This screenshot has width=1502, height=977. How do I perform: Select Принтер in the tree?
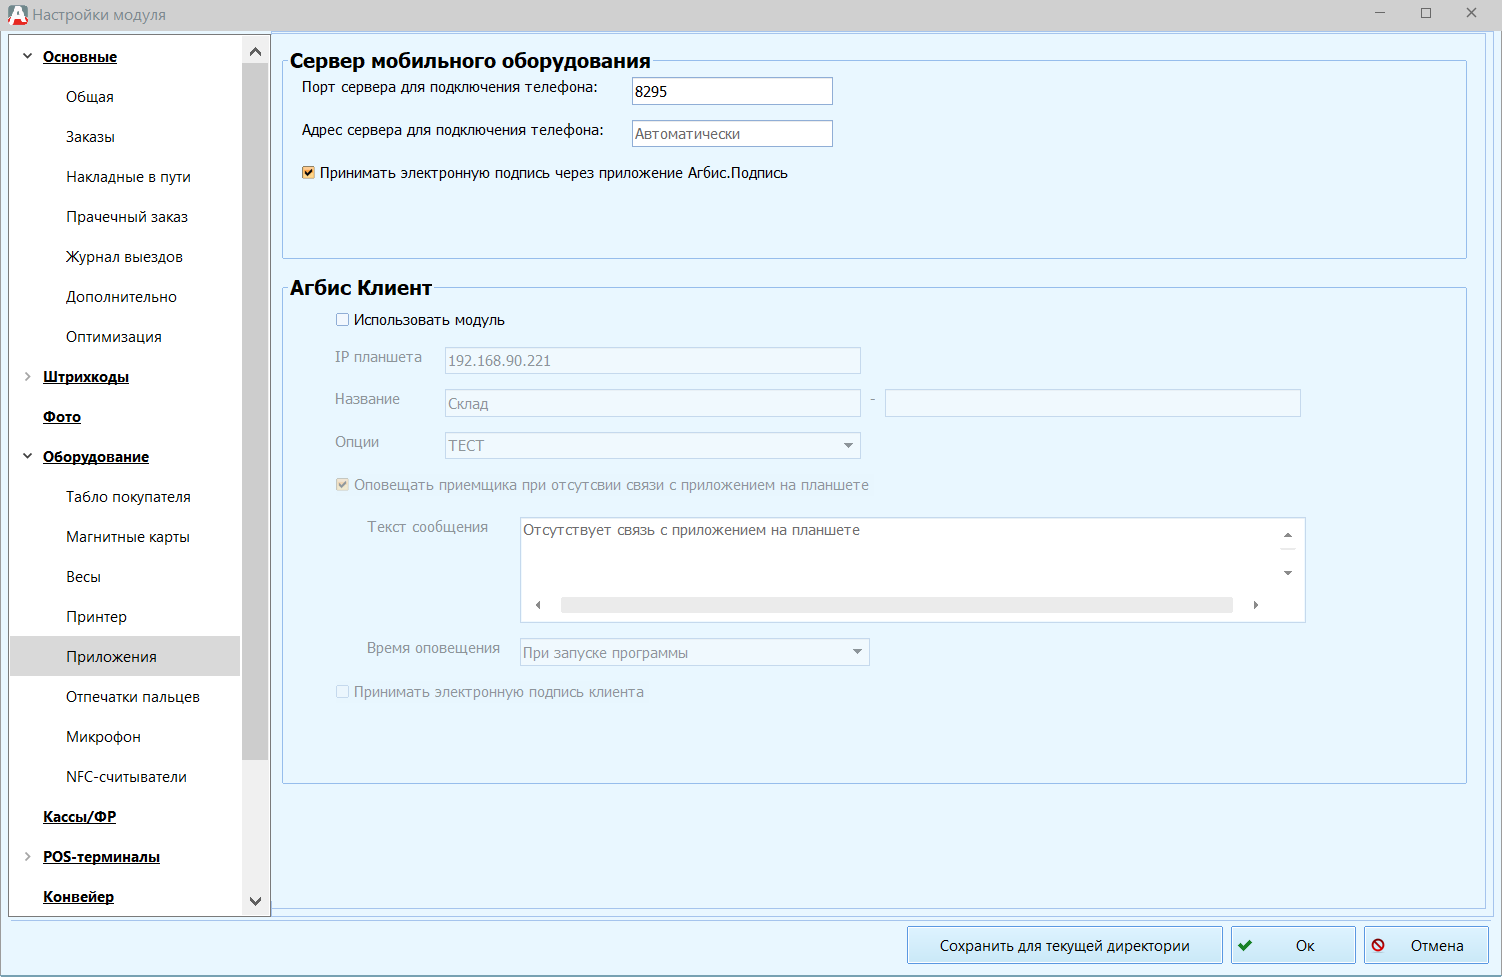(96, 617)
